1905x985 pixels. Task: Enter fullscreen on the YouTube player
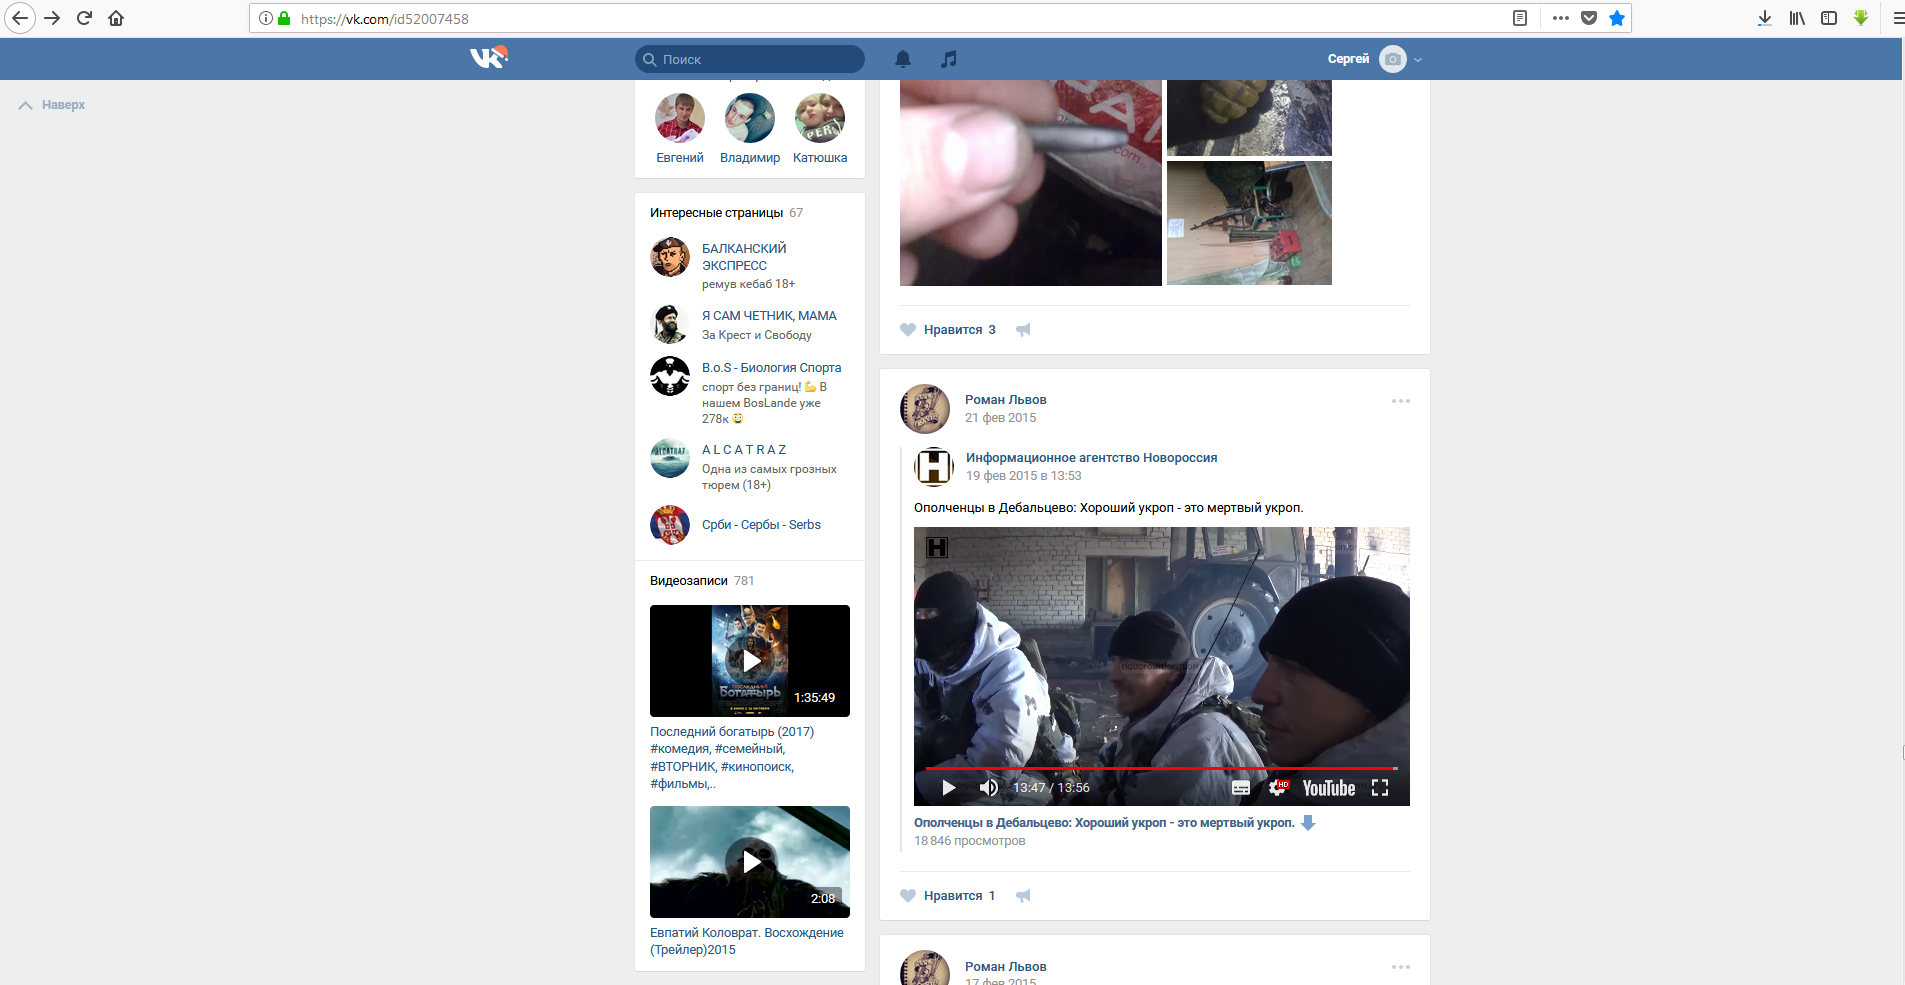coord(1380,788)
